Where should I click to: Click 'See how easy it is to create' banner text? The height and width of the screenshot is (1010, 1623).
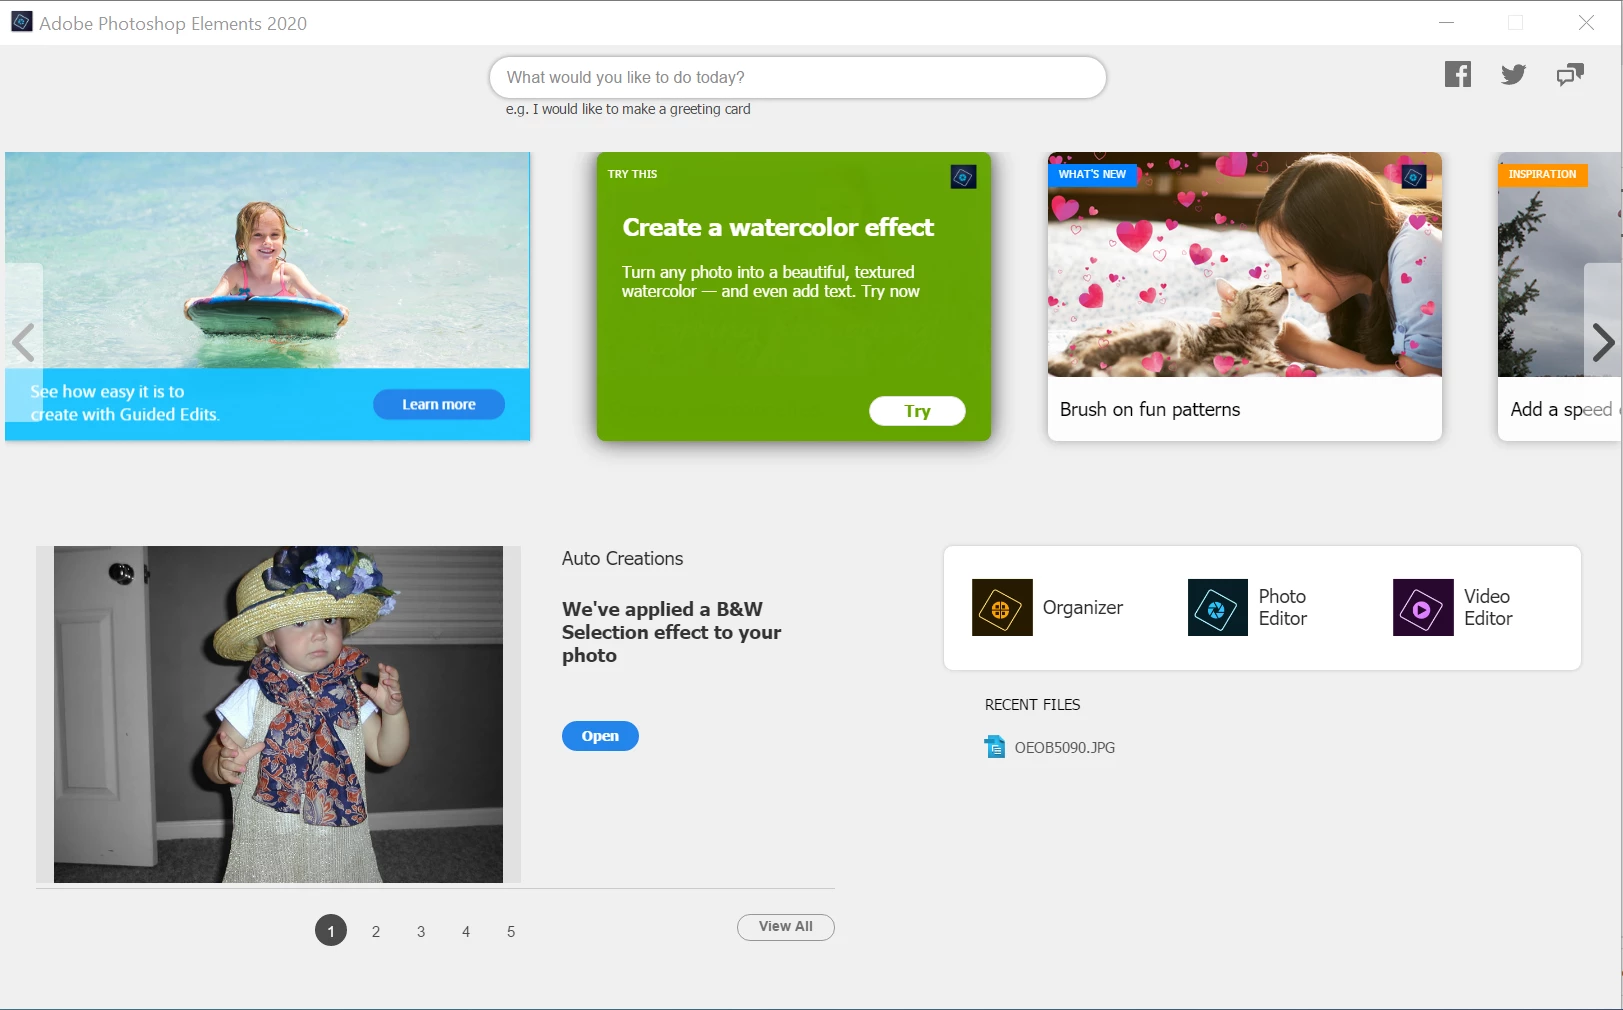[x=125, y=403]
